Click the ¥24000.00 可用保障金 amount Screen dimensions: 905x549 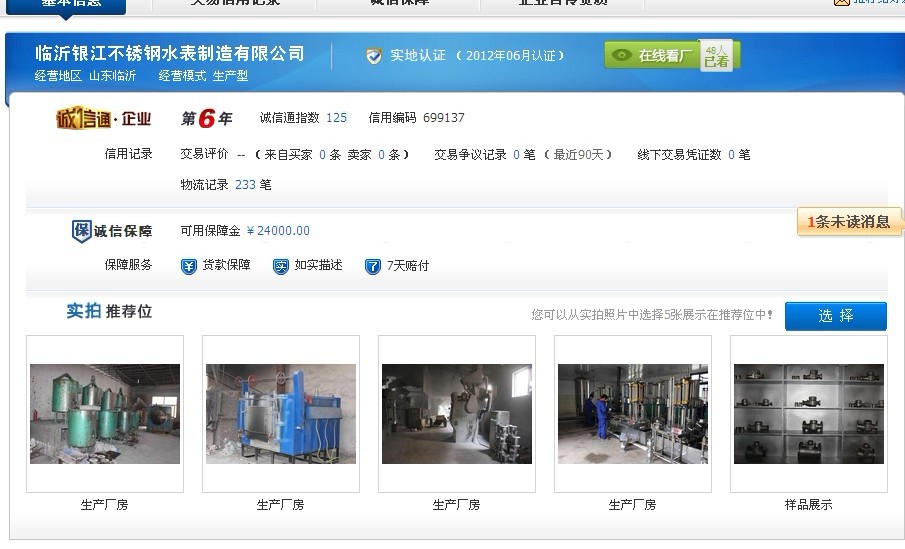pos(278,231)
